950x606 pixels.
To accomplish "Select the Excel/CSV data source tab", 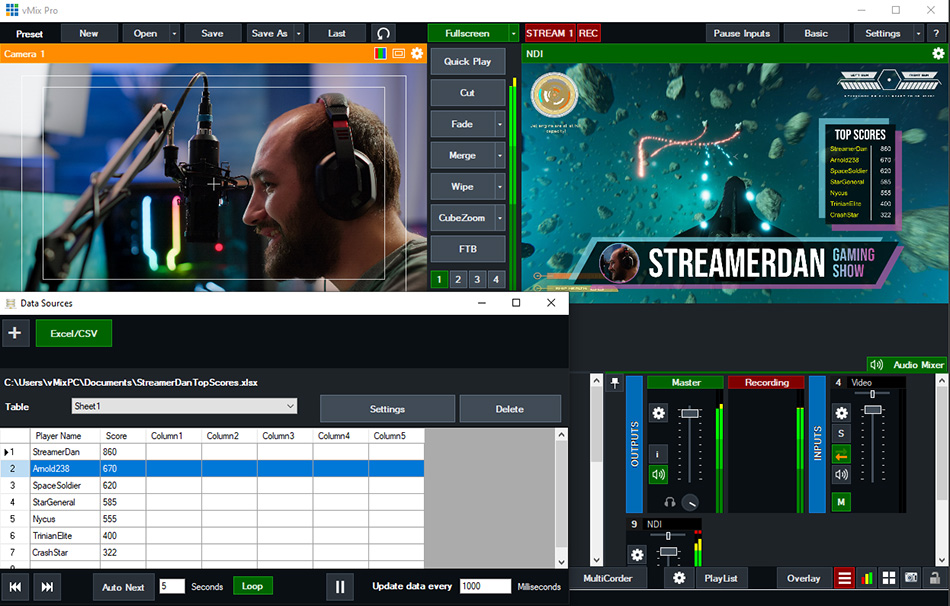I will 74,333.
